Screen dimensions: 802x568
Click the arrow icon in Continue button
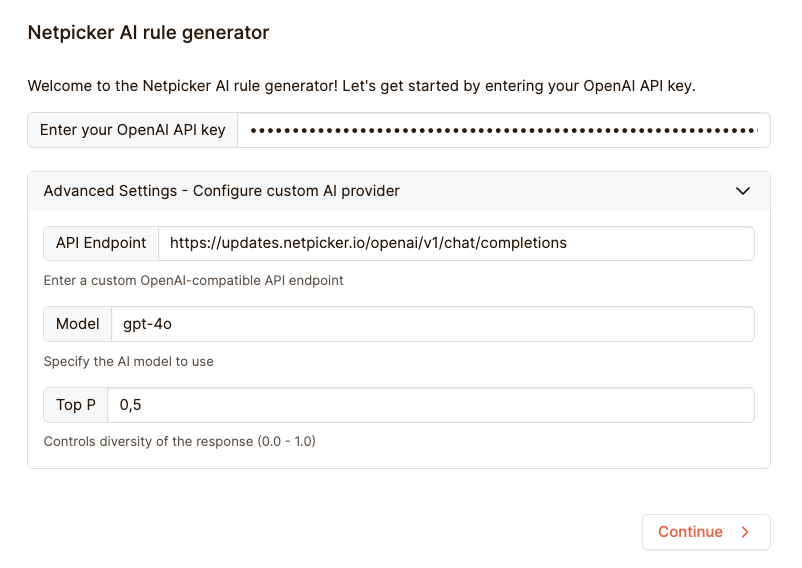(x=745, y=532)
